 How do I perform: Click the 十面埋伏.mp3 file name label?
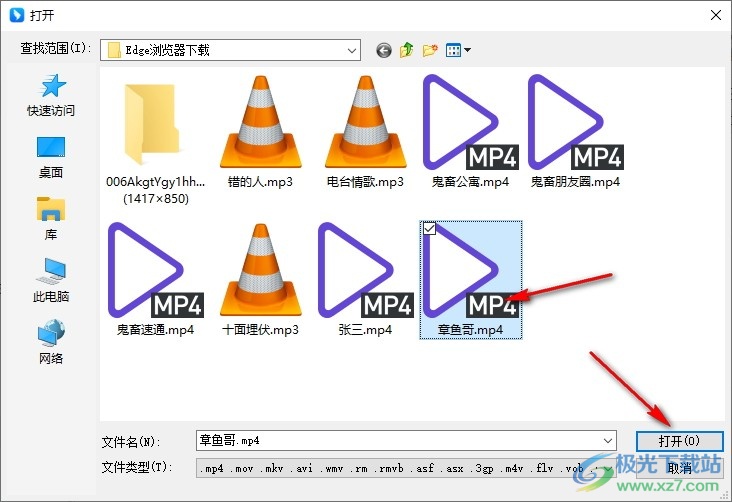(260, 330)
